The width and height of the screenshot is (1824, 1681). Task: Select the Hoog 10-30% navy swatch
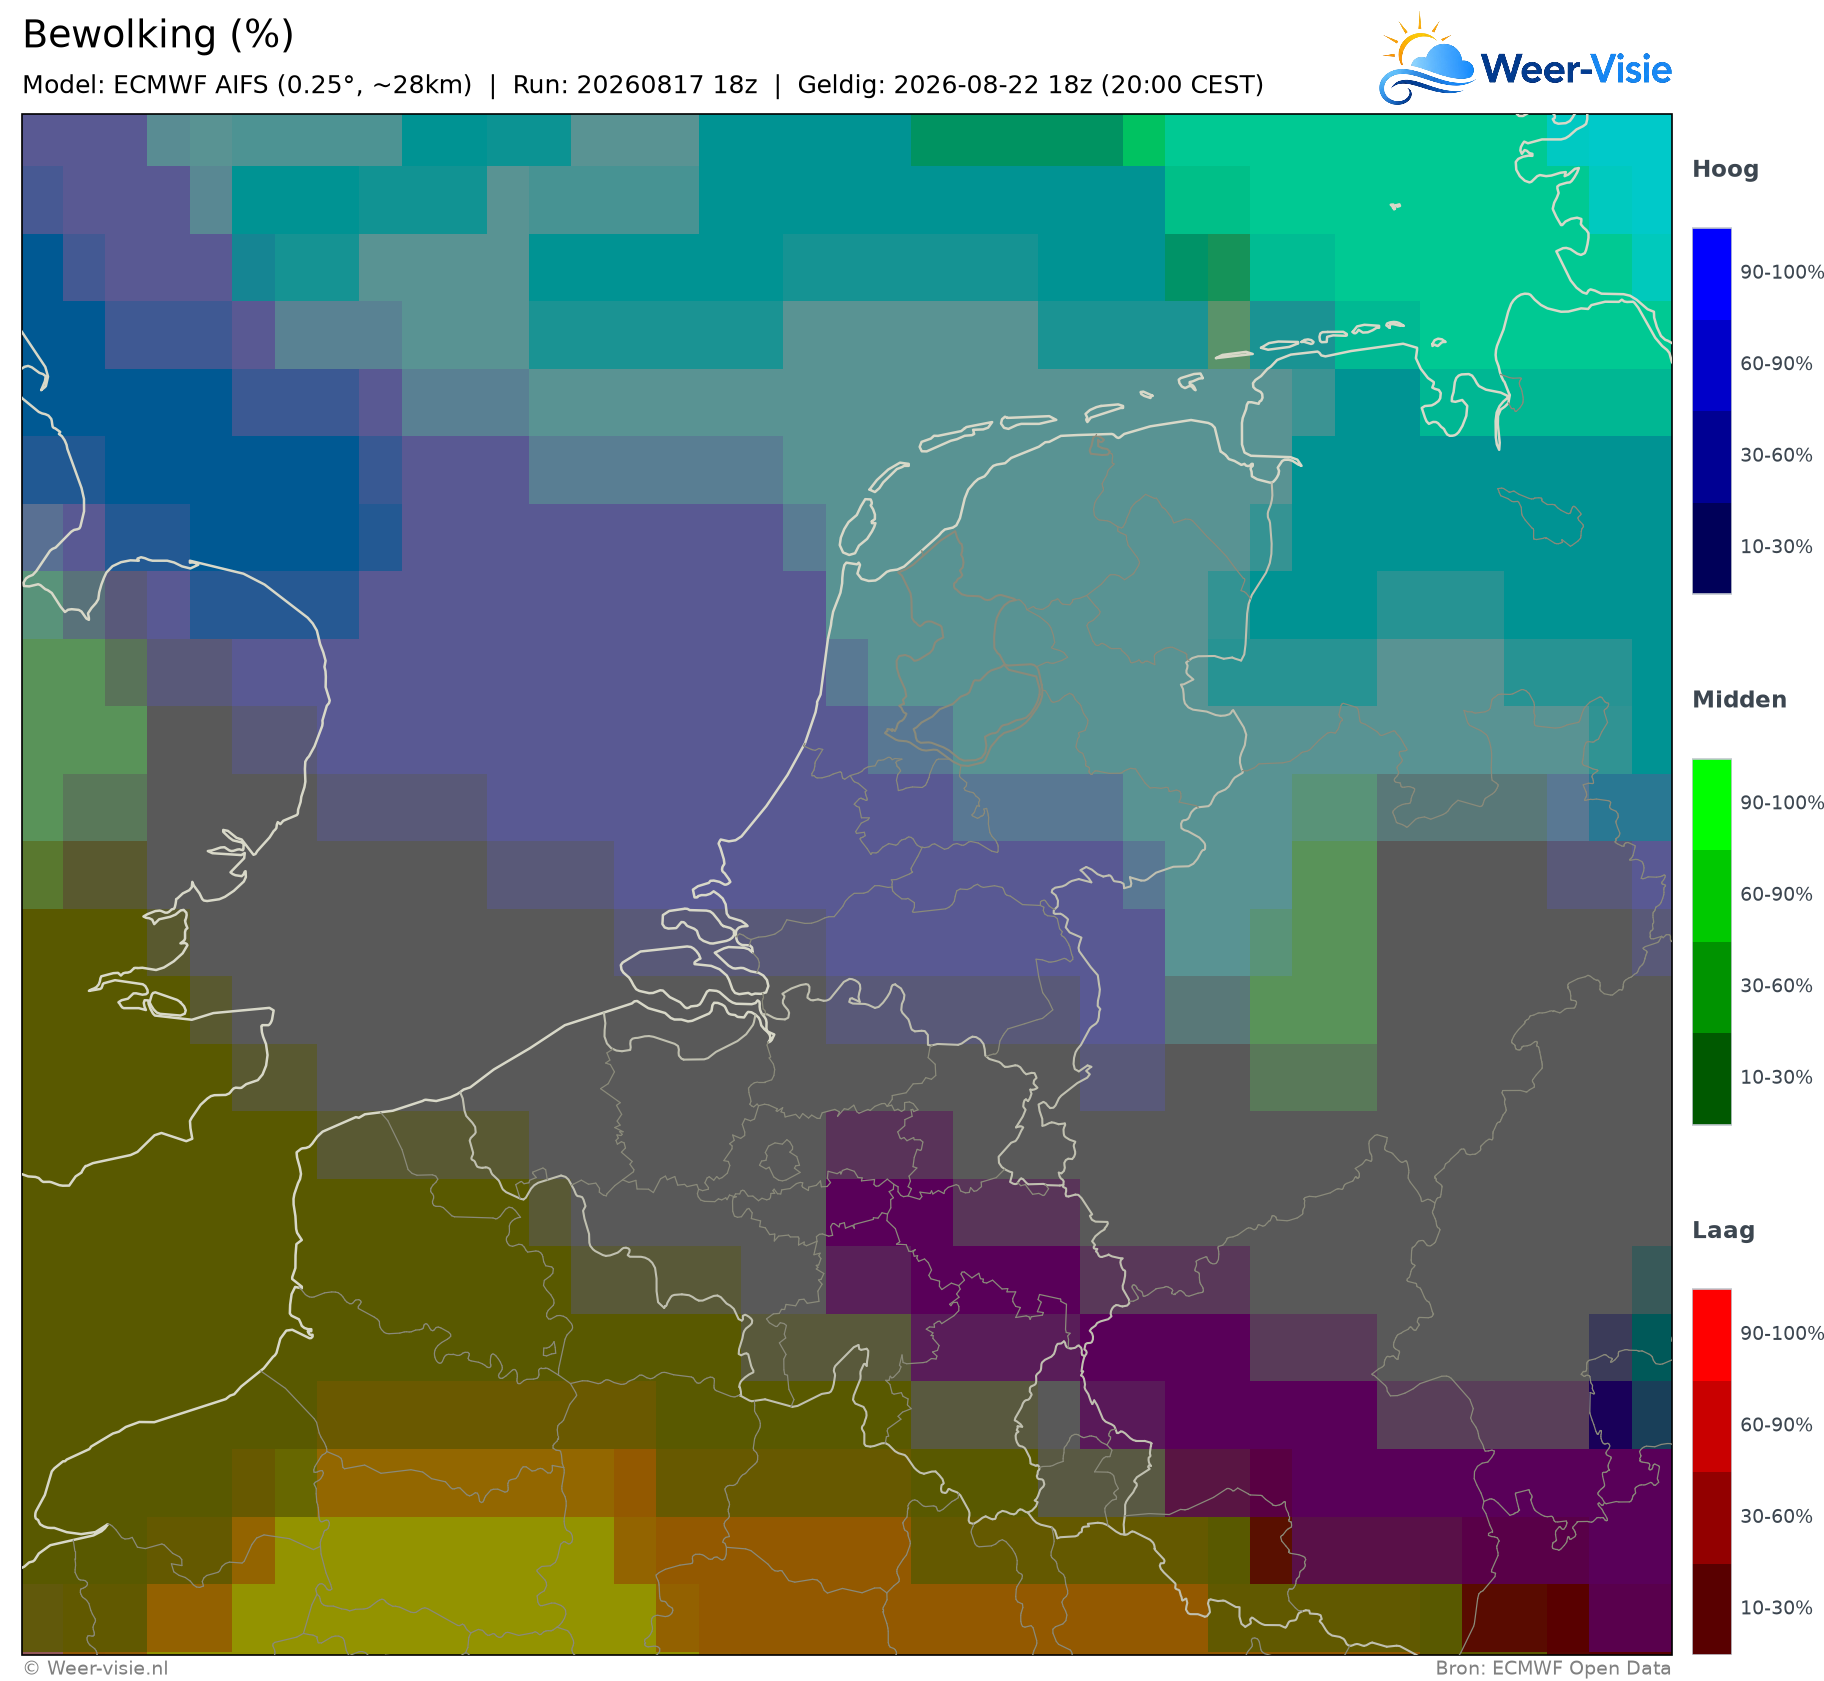tap(1711, 548)
